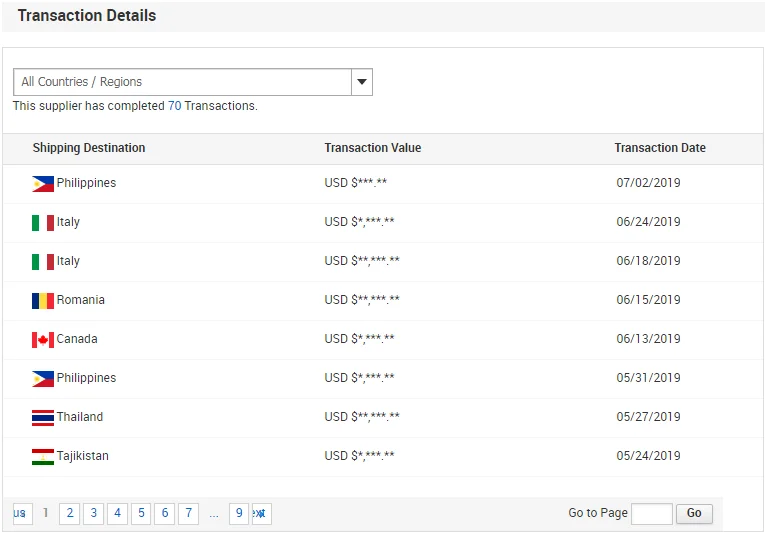This screenshot has width=765, height=533.
Task: Click the Romania flag icon
Action: (42, 300)
